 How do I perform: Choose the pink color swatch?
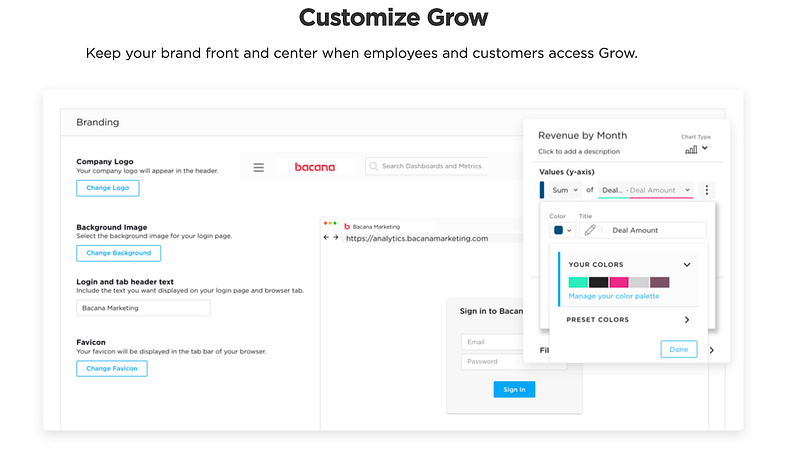(619, 282)
